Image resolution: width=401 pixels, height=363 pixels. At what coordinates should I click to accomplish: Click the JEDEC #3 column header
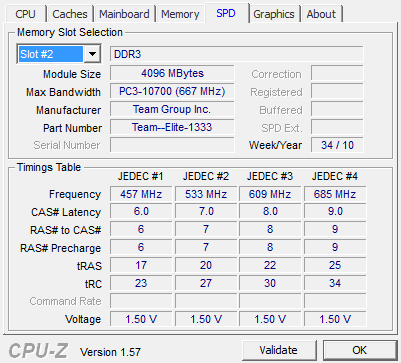pyautogui.click(x=270, y=176)
